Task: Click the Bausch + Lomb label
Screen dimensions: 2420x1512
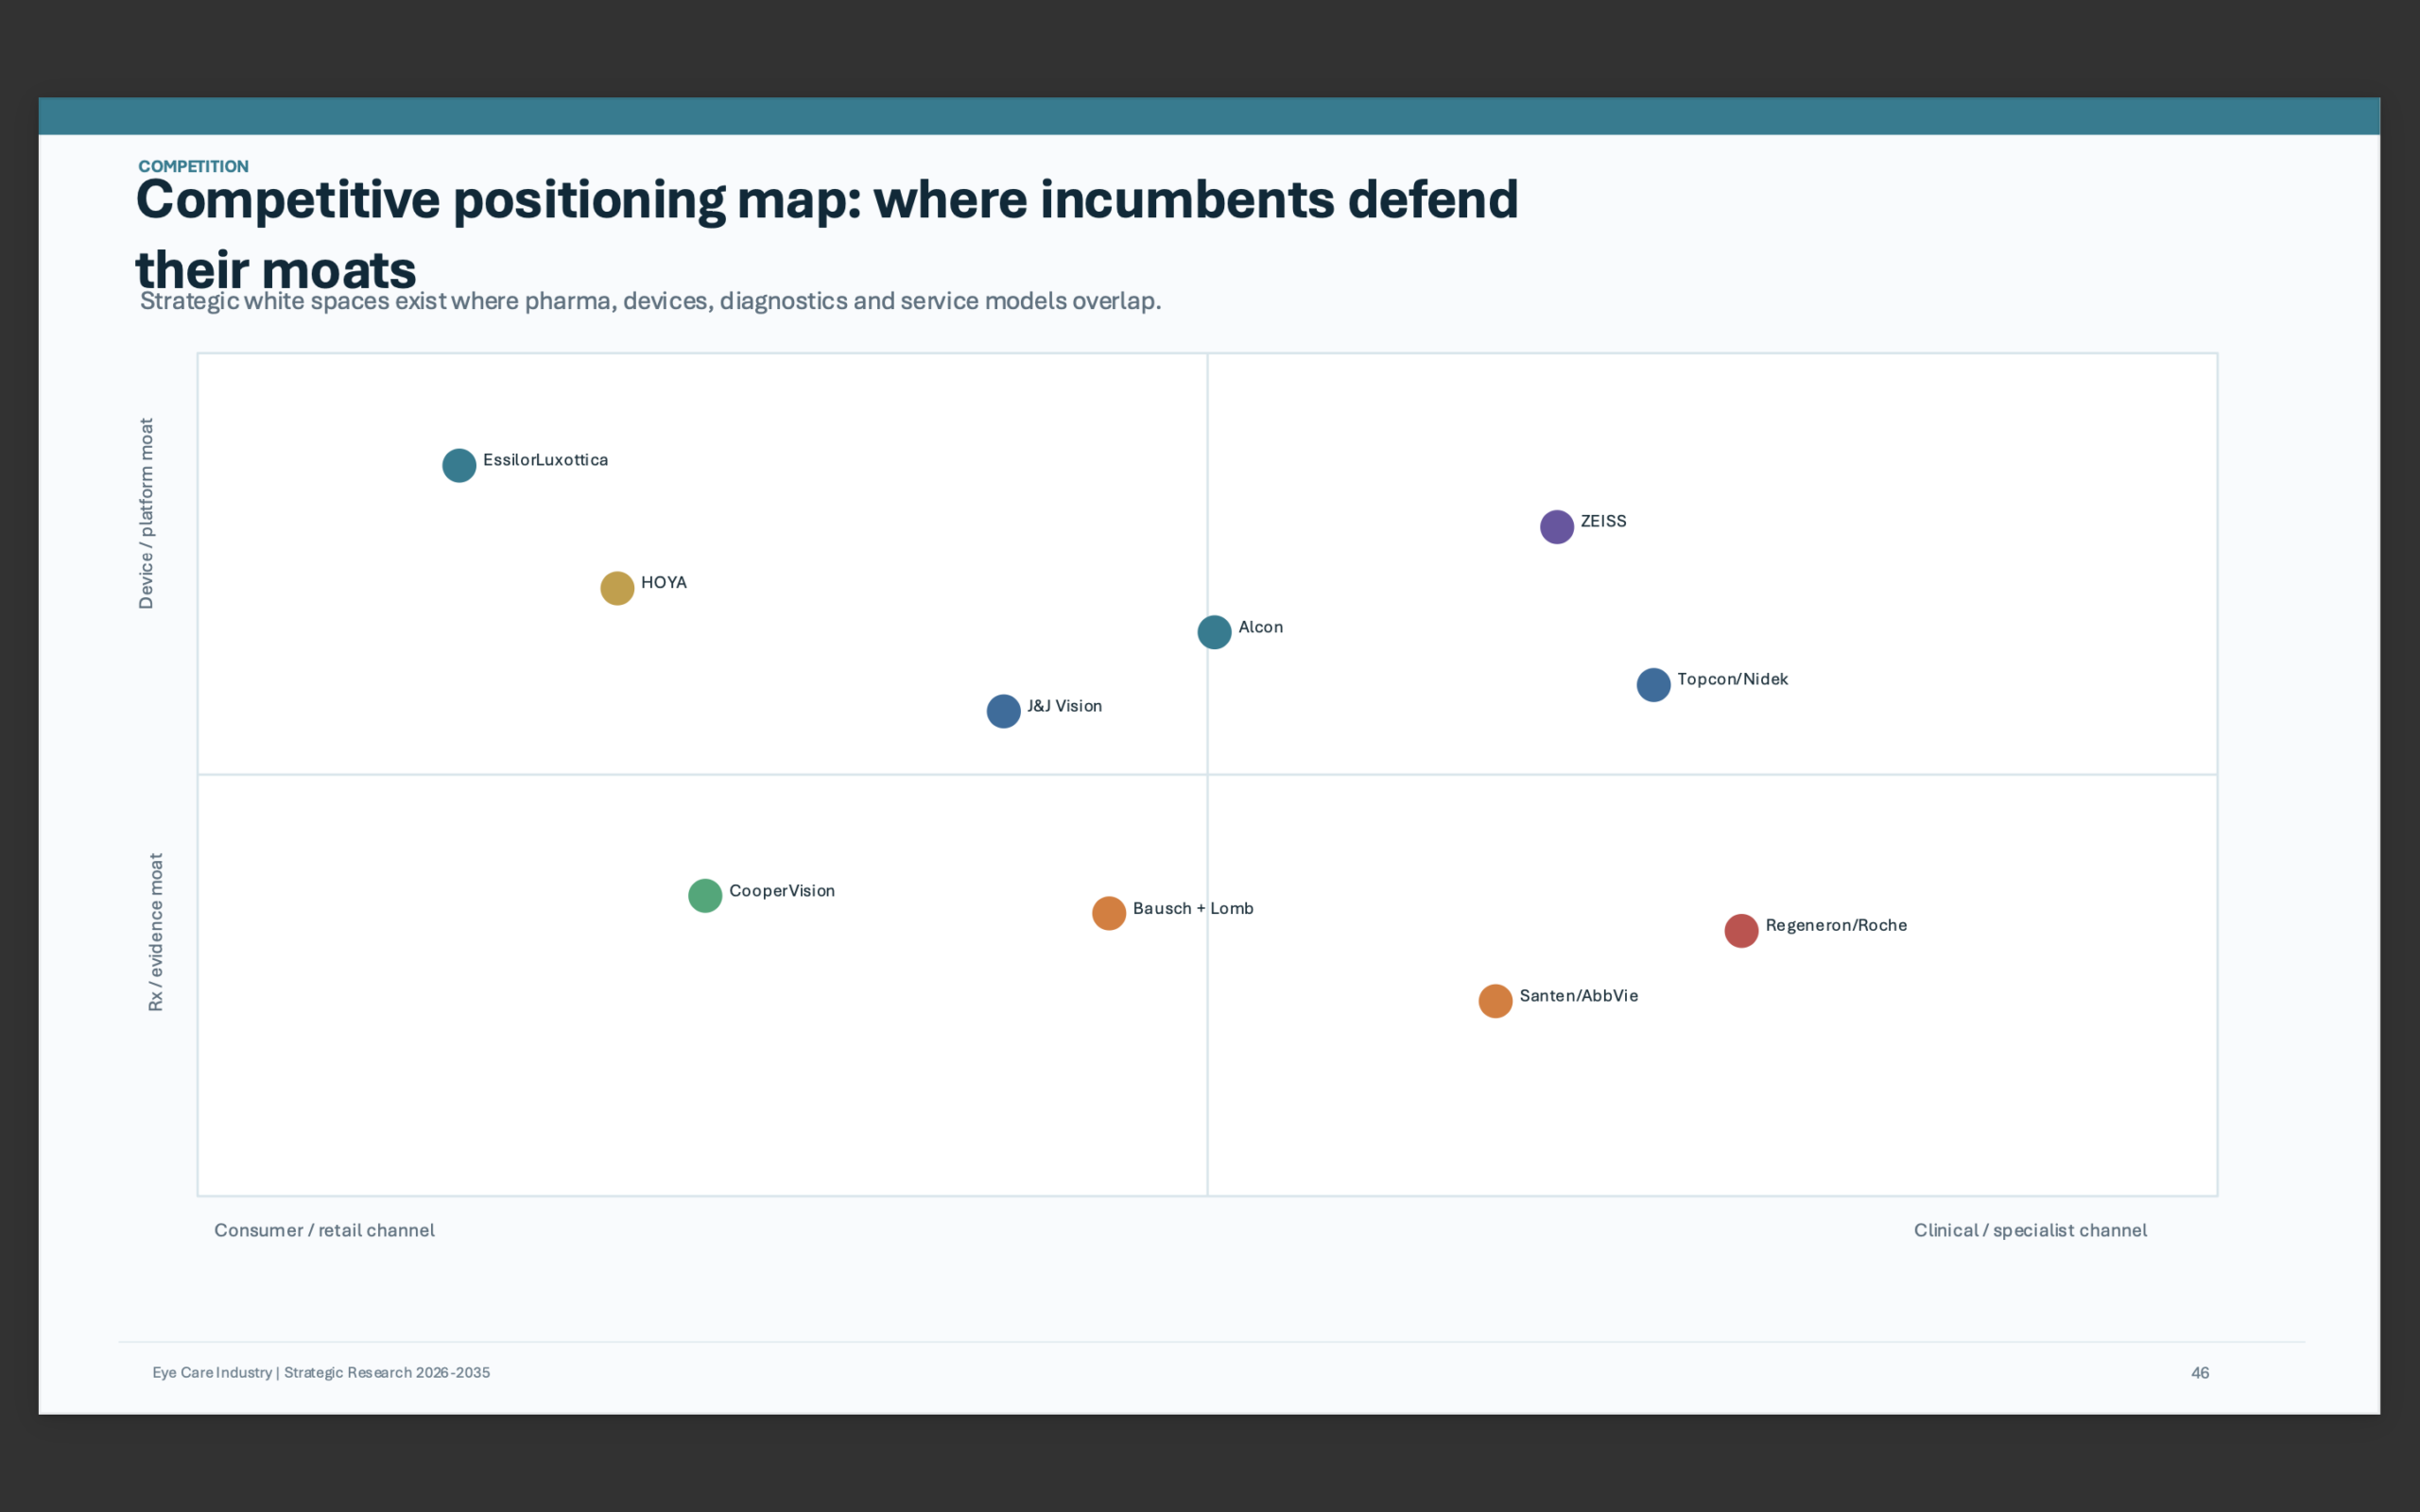Action: coord(1193,908)
